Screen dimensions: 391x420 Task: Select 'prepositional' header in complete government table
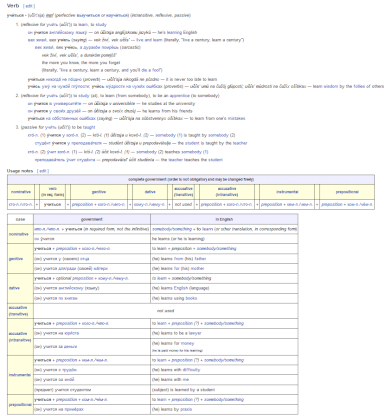(x=347, y=192)
